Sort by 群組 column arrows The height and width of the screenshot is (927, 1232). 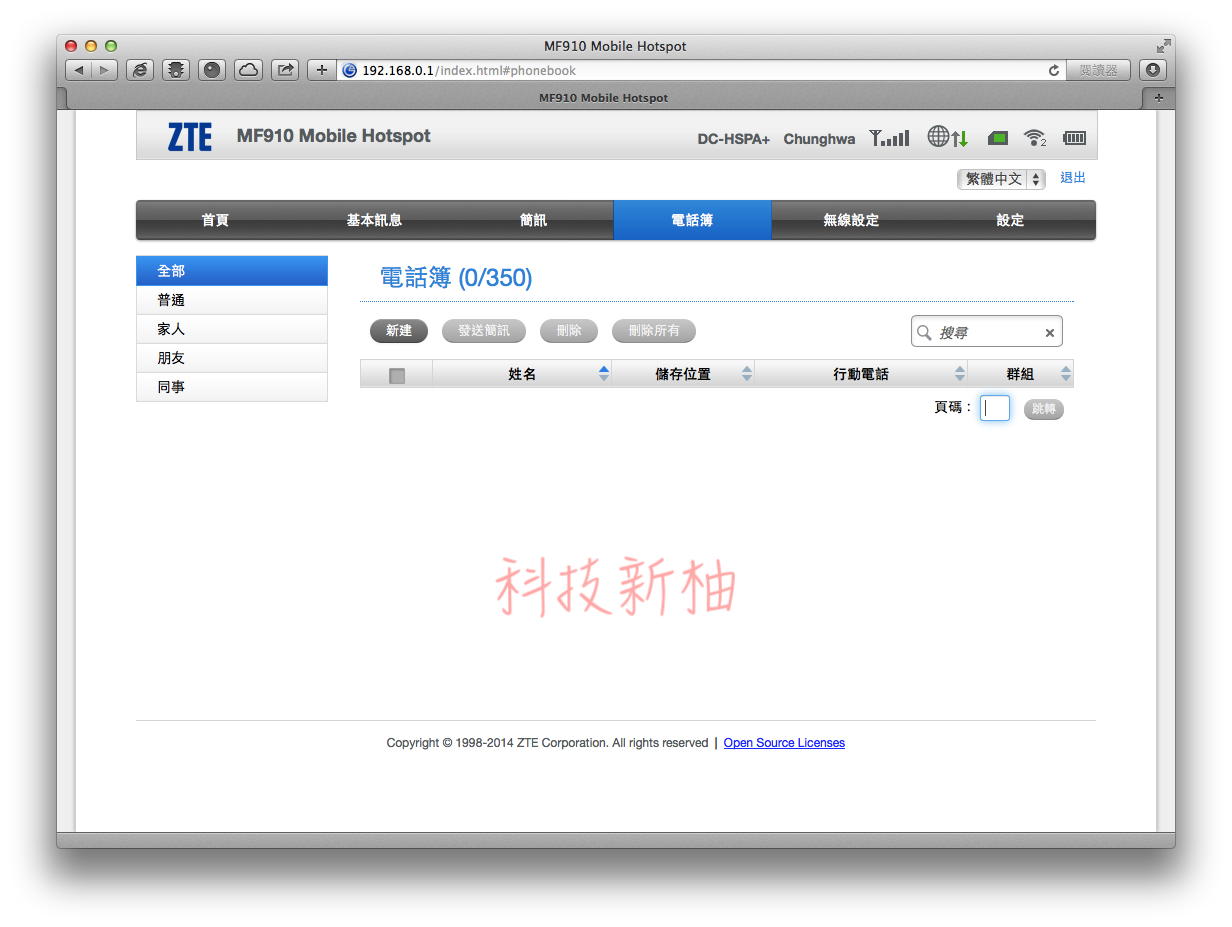click(1066, 374)
